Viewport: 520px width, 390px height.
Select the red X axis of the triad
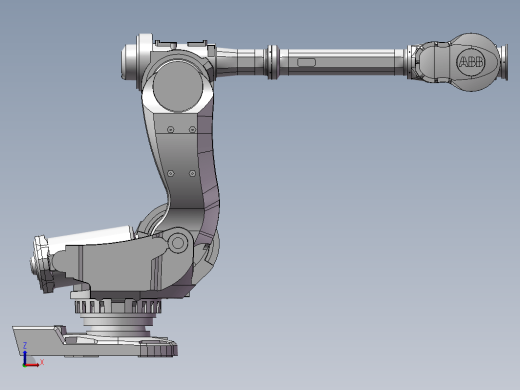point(33,365)
